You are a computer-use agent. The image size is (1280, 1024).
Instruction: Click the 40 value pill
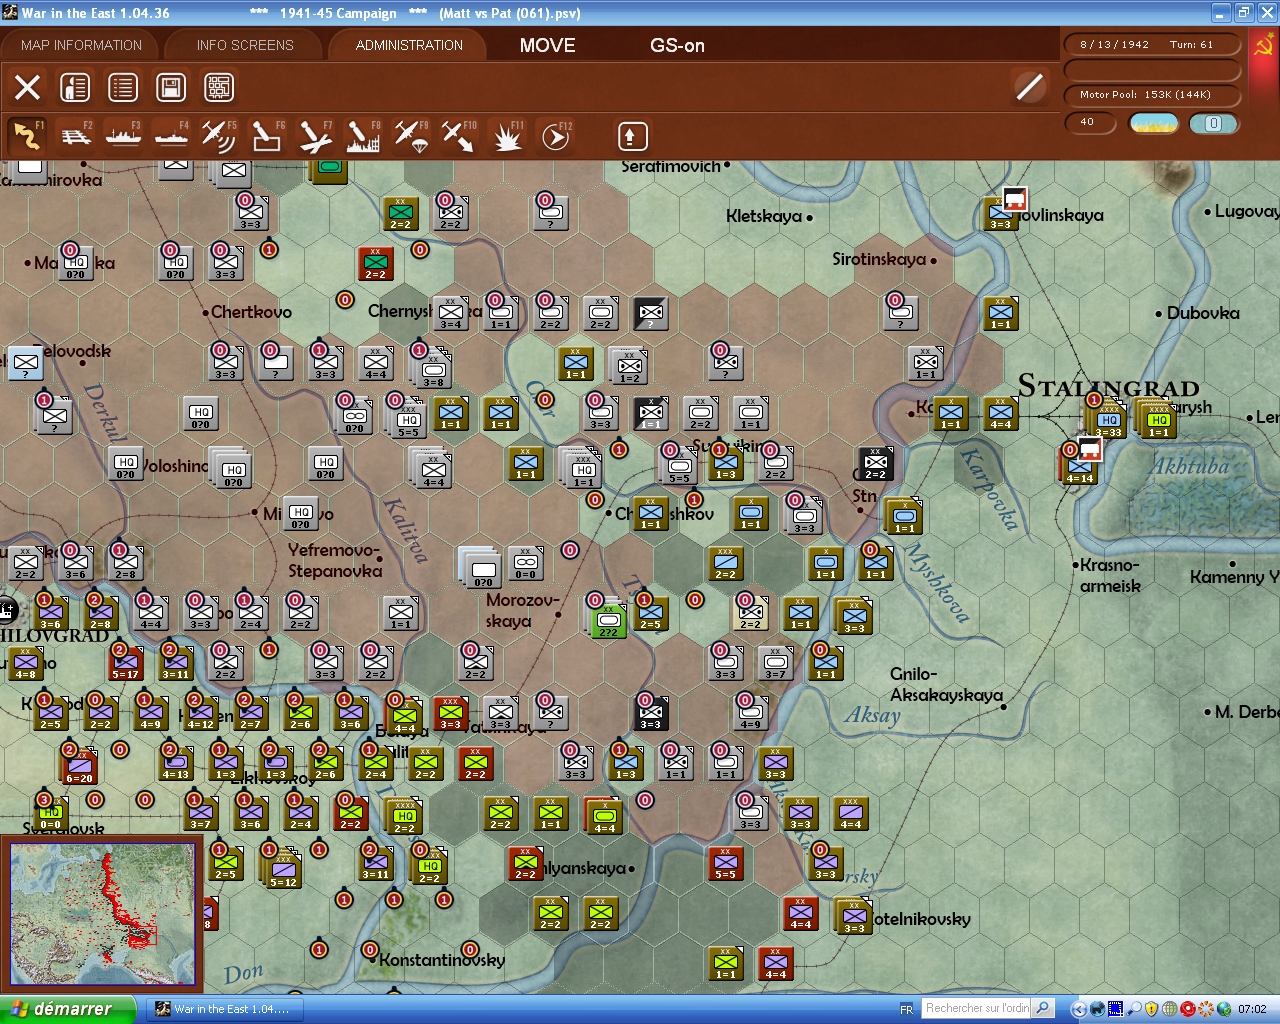click(1092, 123)
